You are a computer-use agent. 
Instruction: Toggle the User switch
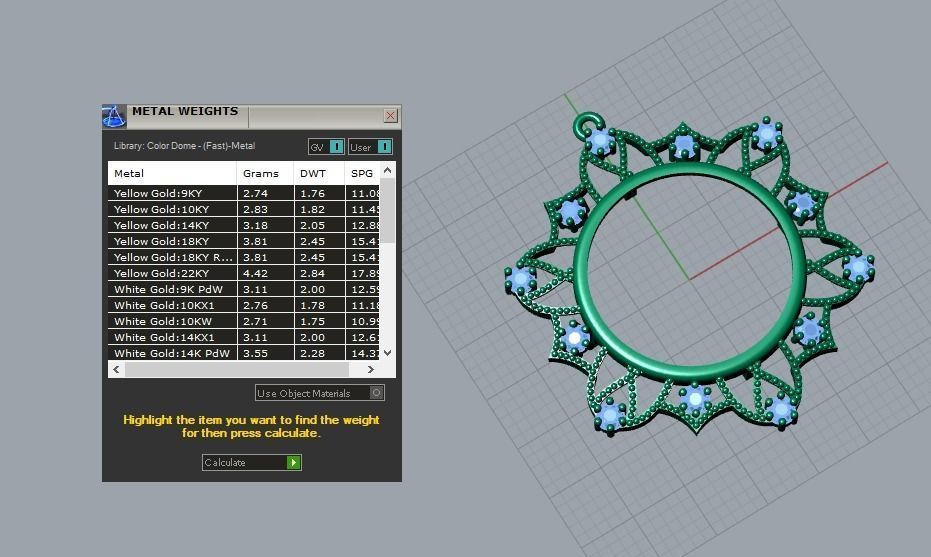click(370, 147)
